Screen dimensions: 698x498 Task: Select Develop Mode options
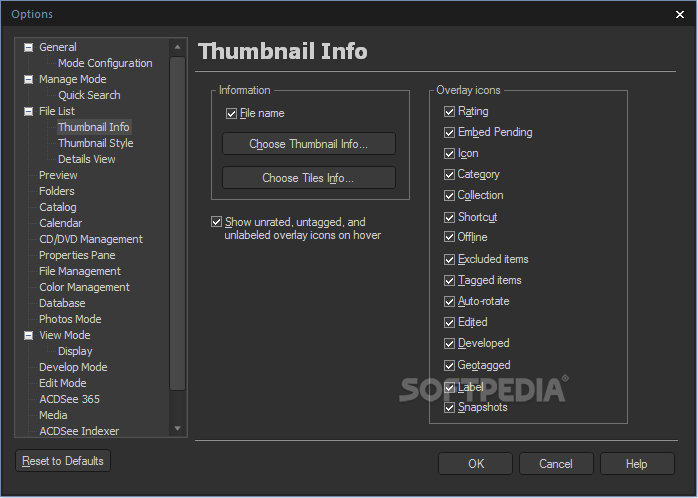73,367
